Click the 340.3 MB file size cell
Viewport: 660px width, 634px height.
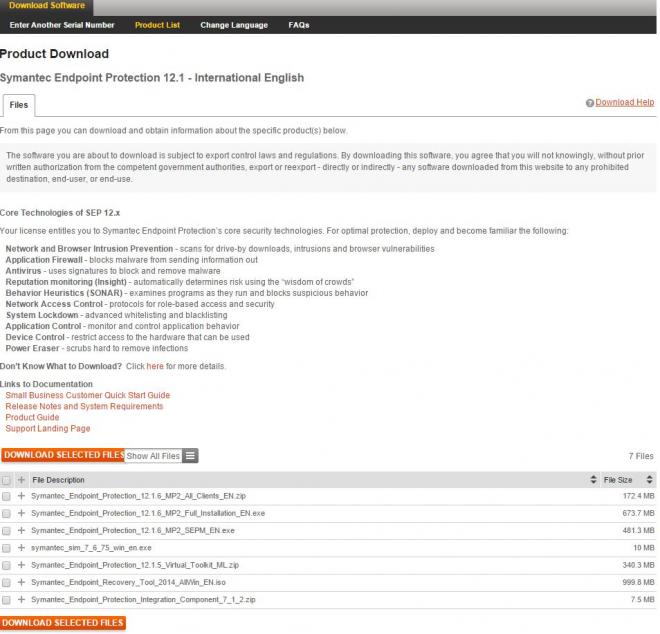click(639, 565)
